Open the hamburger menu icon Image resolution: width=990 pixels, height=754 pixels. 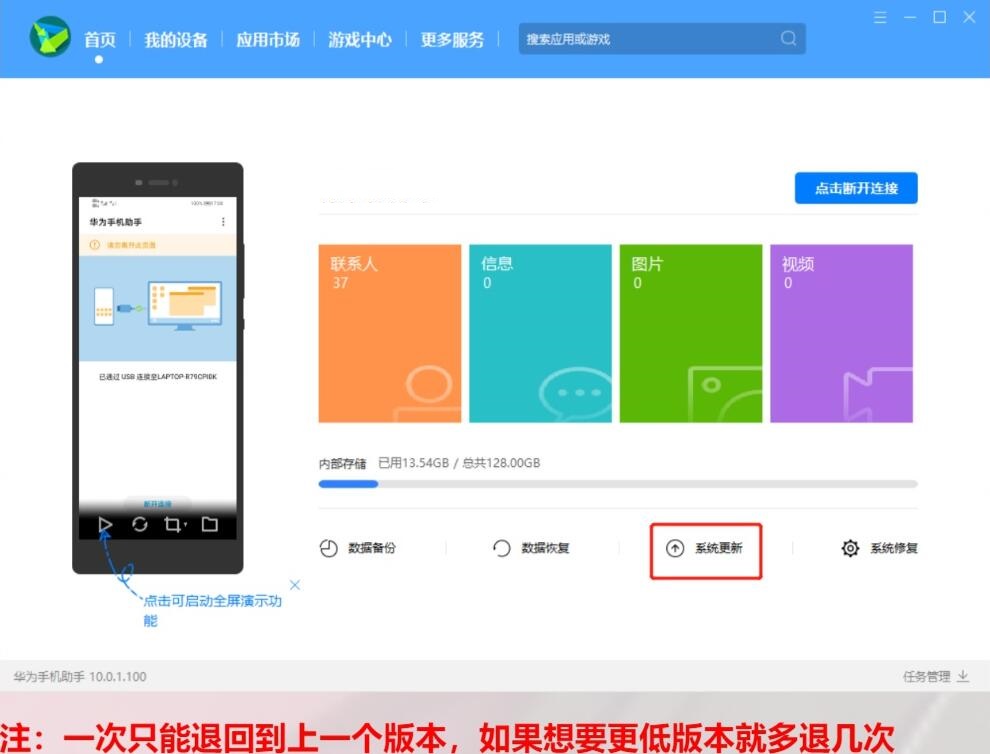point(880,17)
